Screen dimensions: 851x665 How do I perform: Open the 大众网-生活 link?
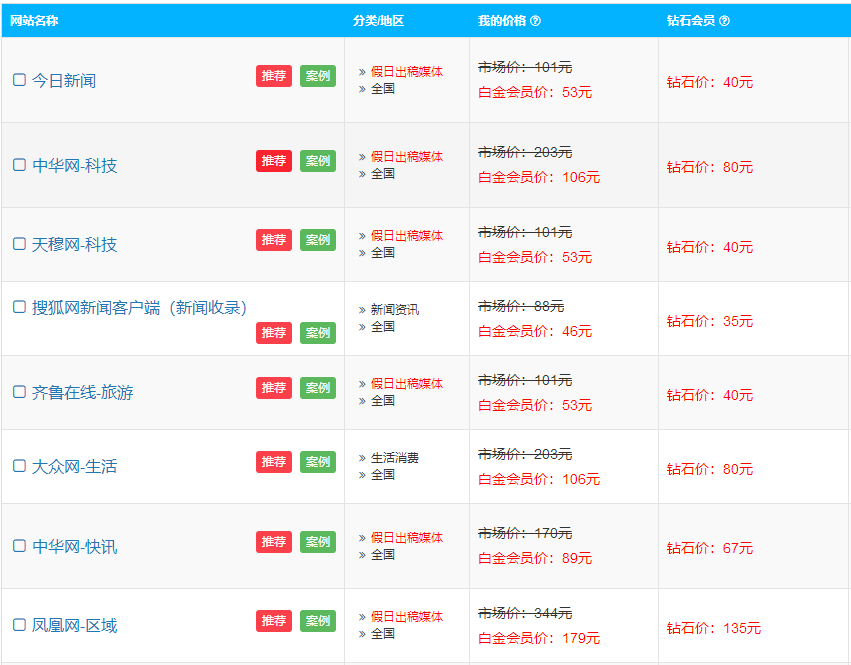pos(74,466)
